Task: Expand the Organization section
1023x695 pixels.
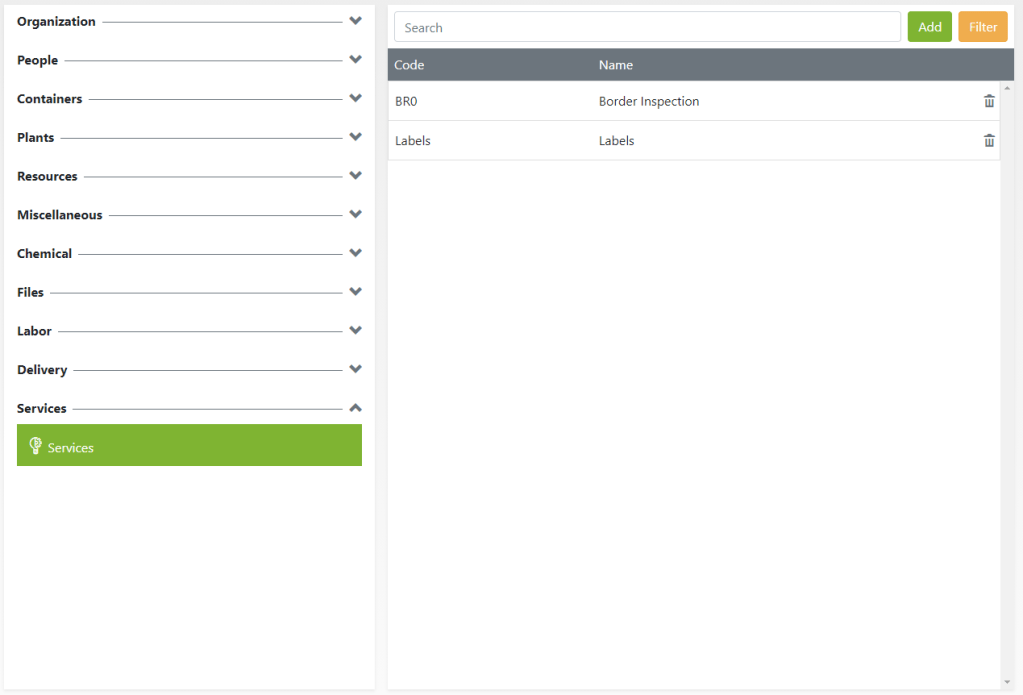Action: [355, 21]
